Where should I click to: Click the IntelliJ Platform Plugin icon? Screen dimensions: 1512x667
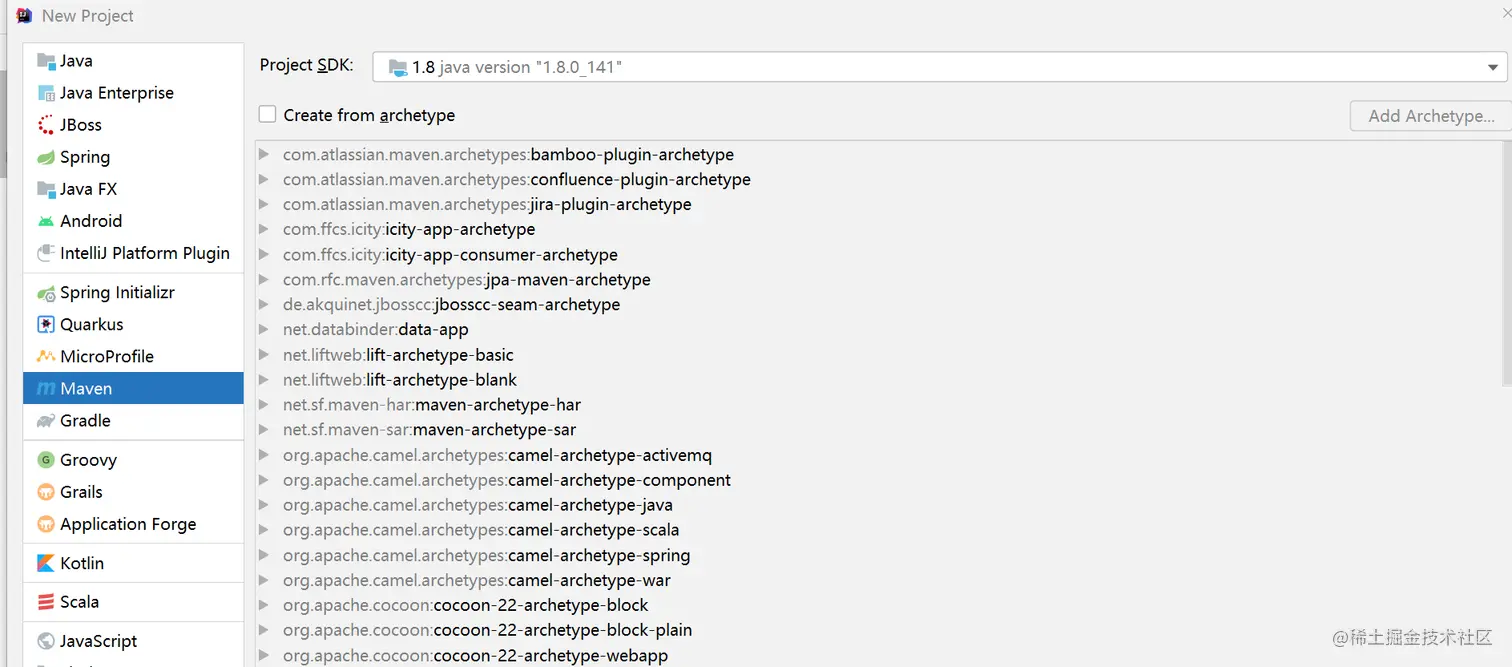click(46, 253)
